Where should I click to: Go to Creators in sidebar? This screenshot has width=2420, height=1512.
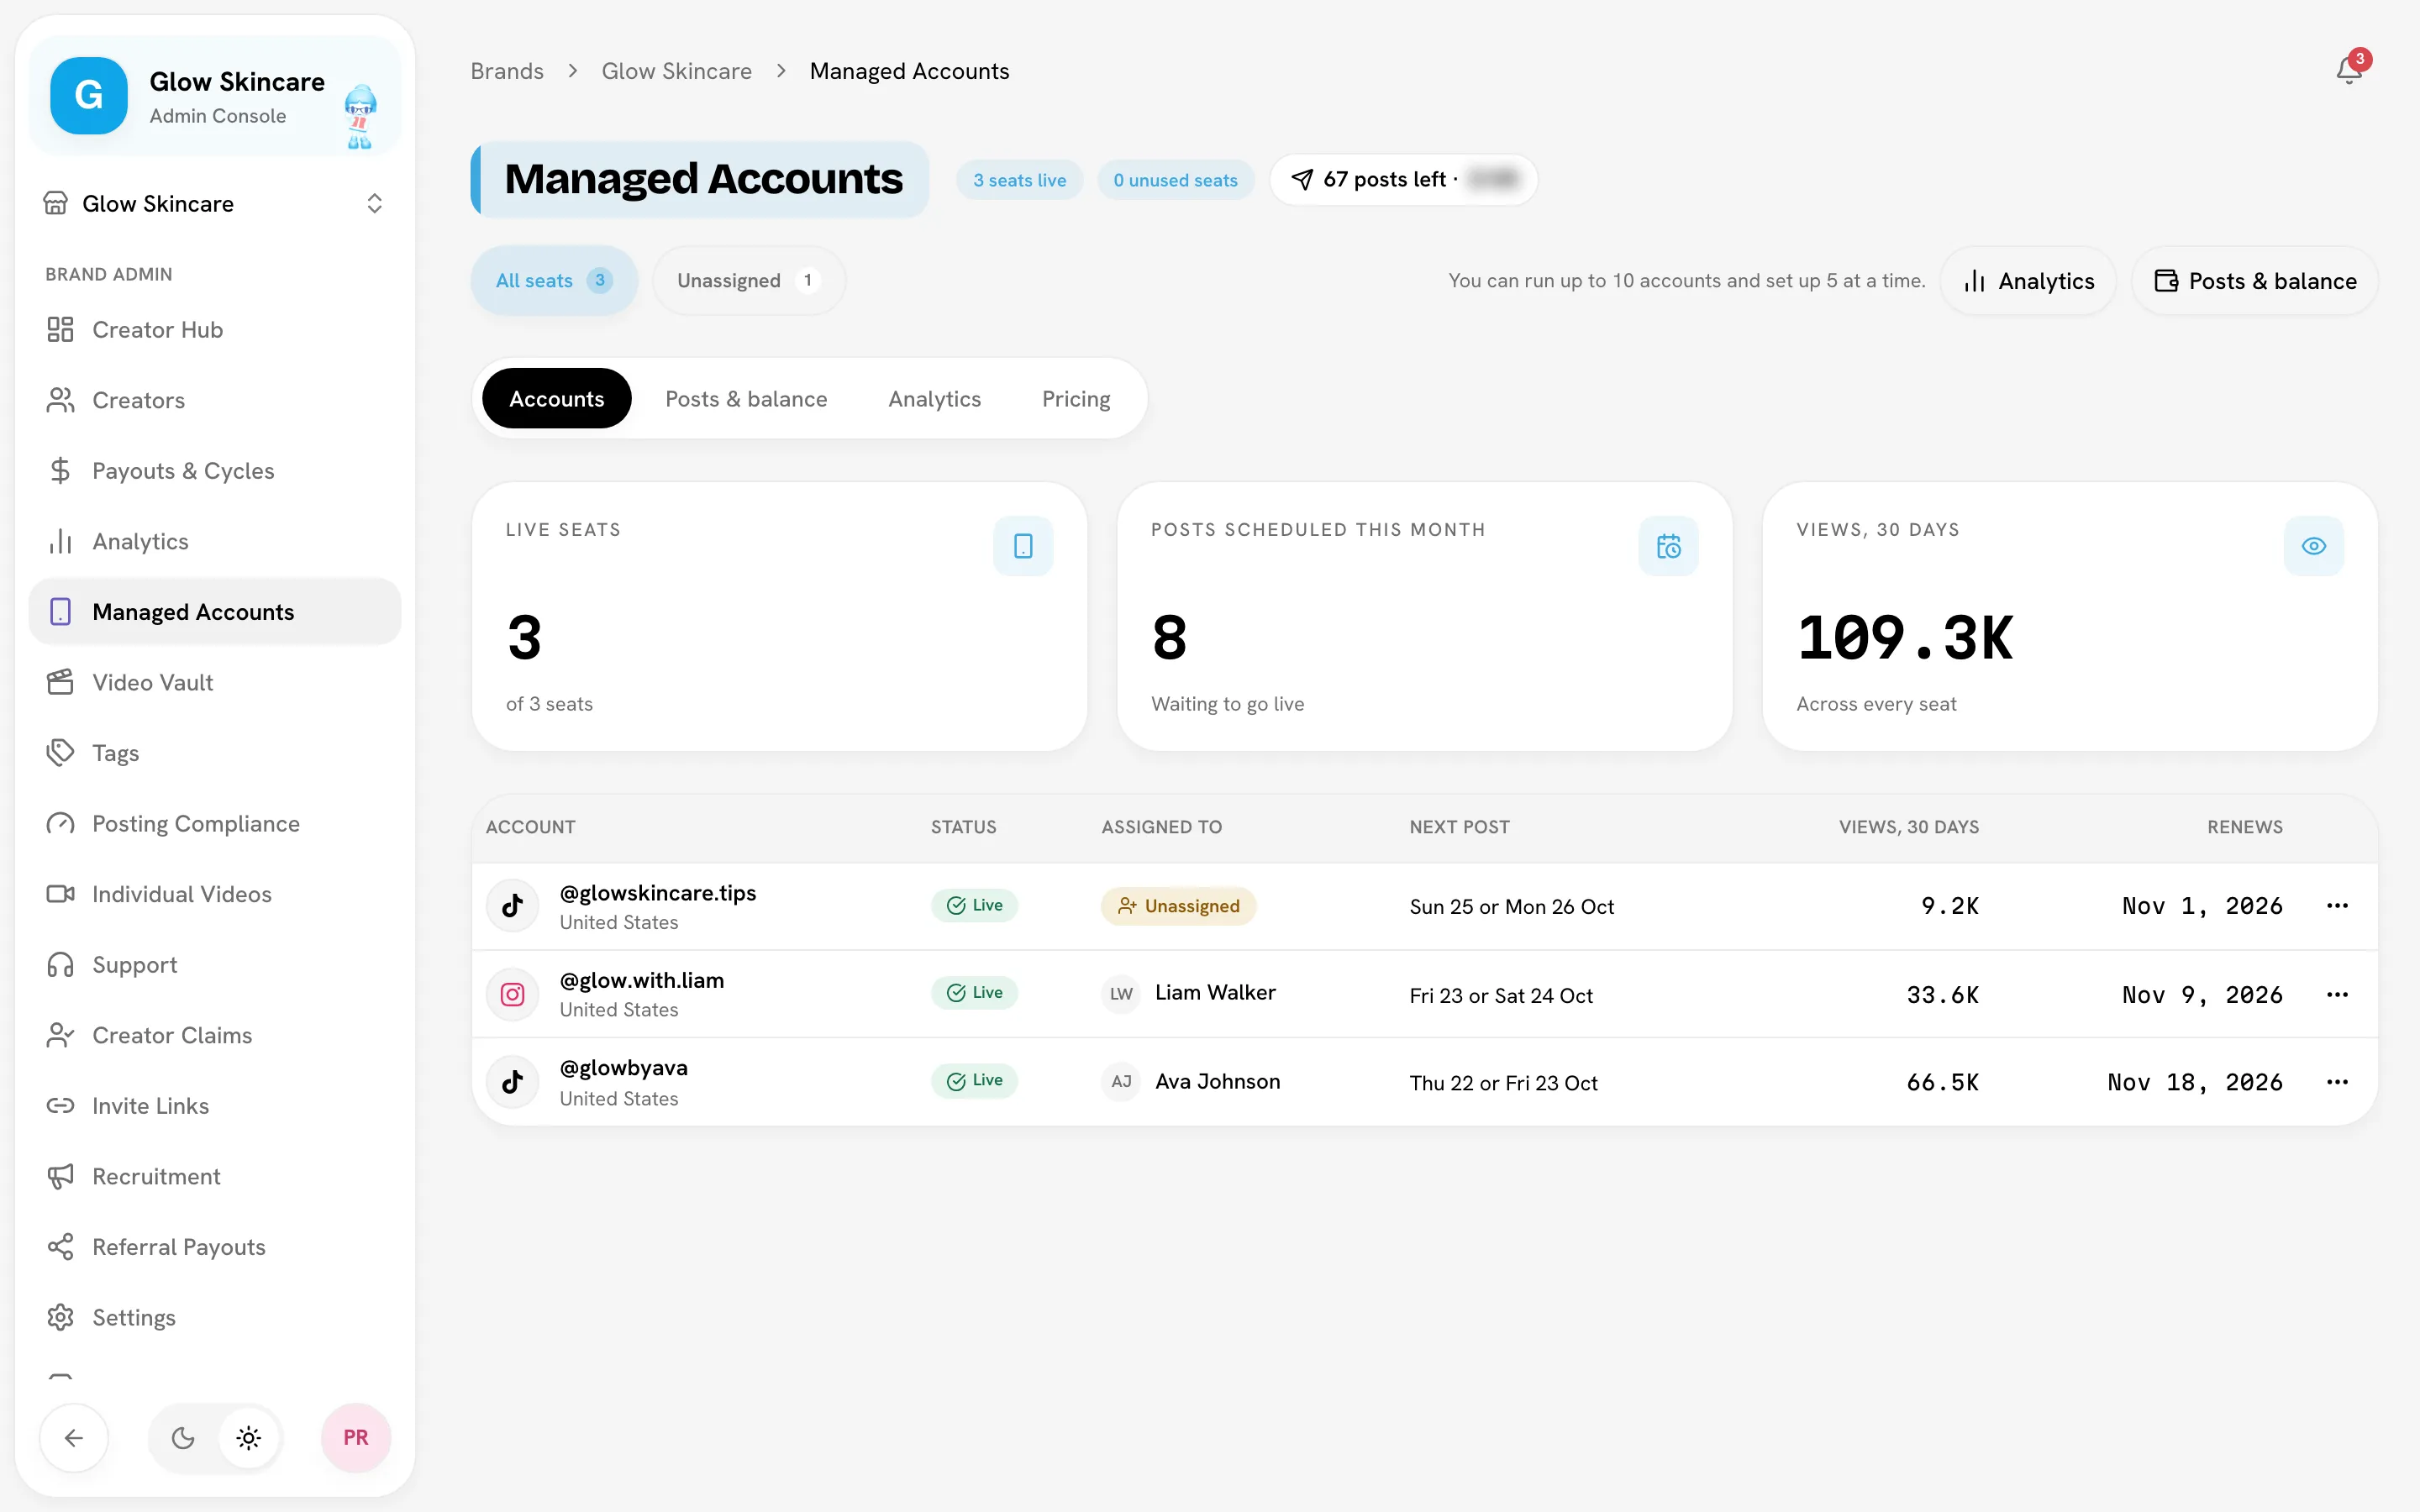point(215,400)
